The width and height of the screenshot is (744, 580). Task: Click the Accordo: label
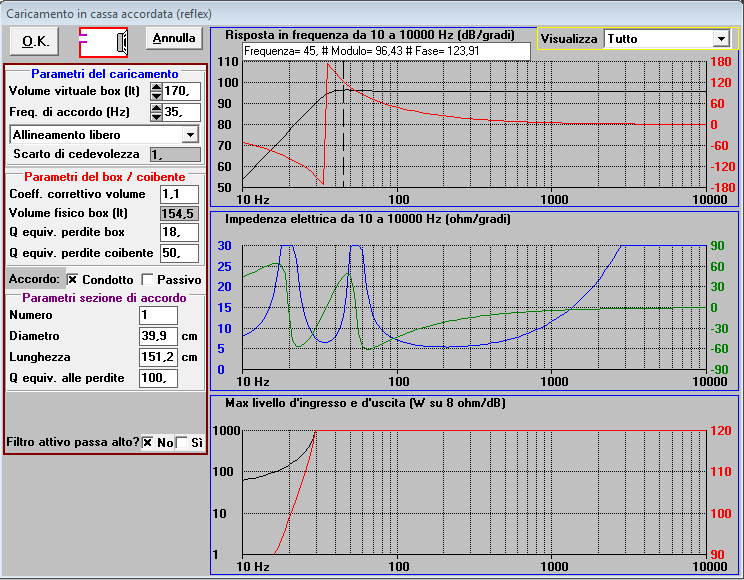[34, 279]
